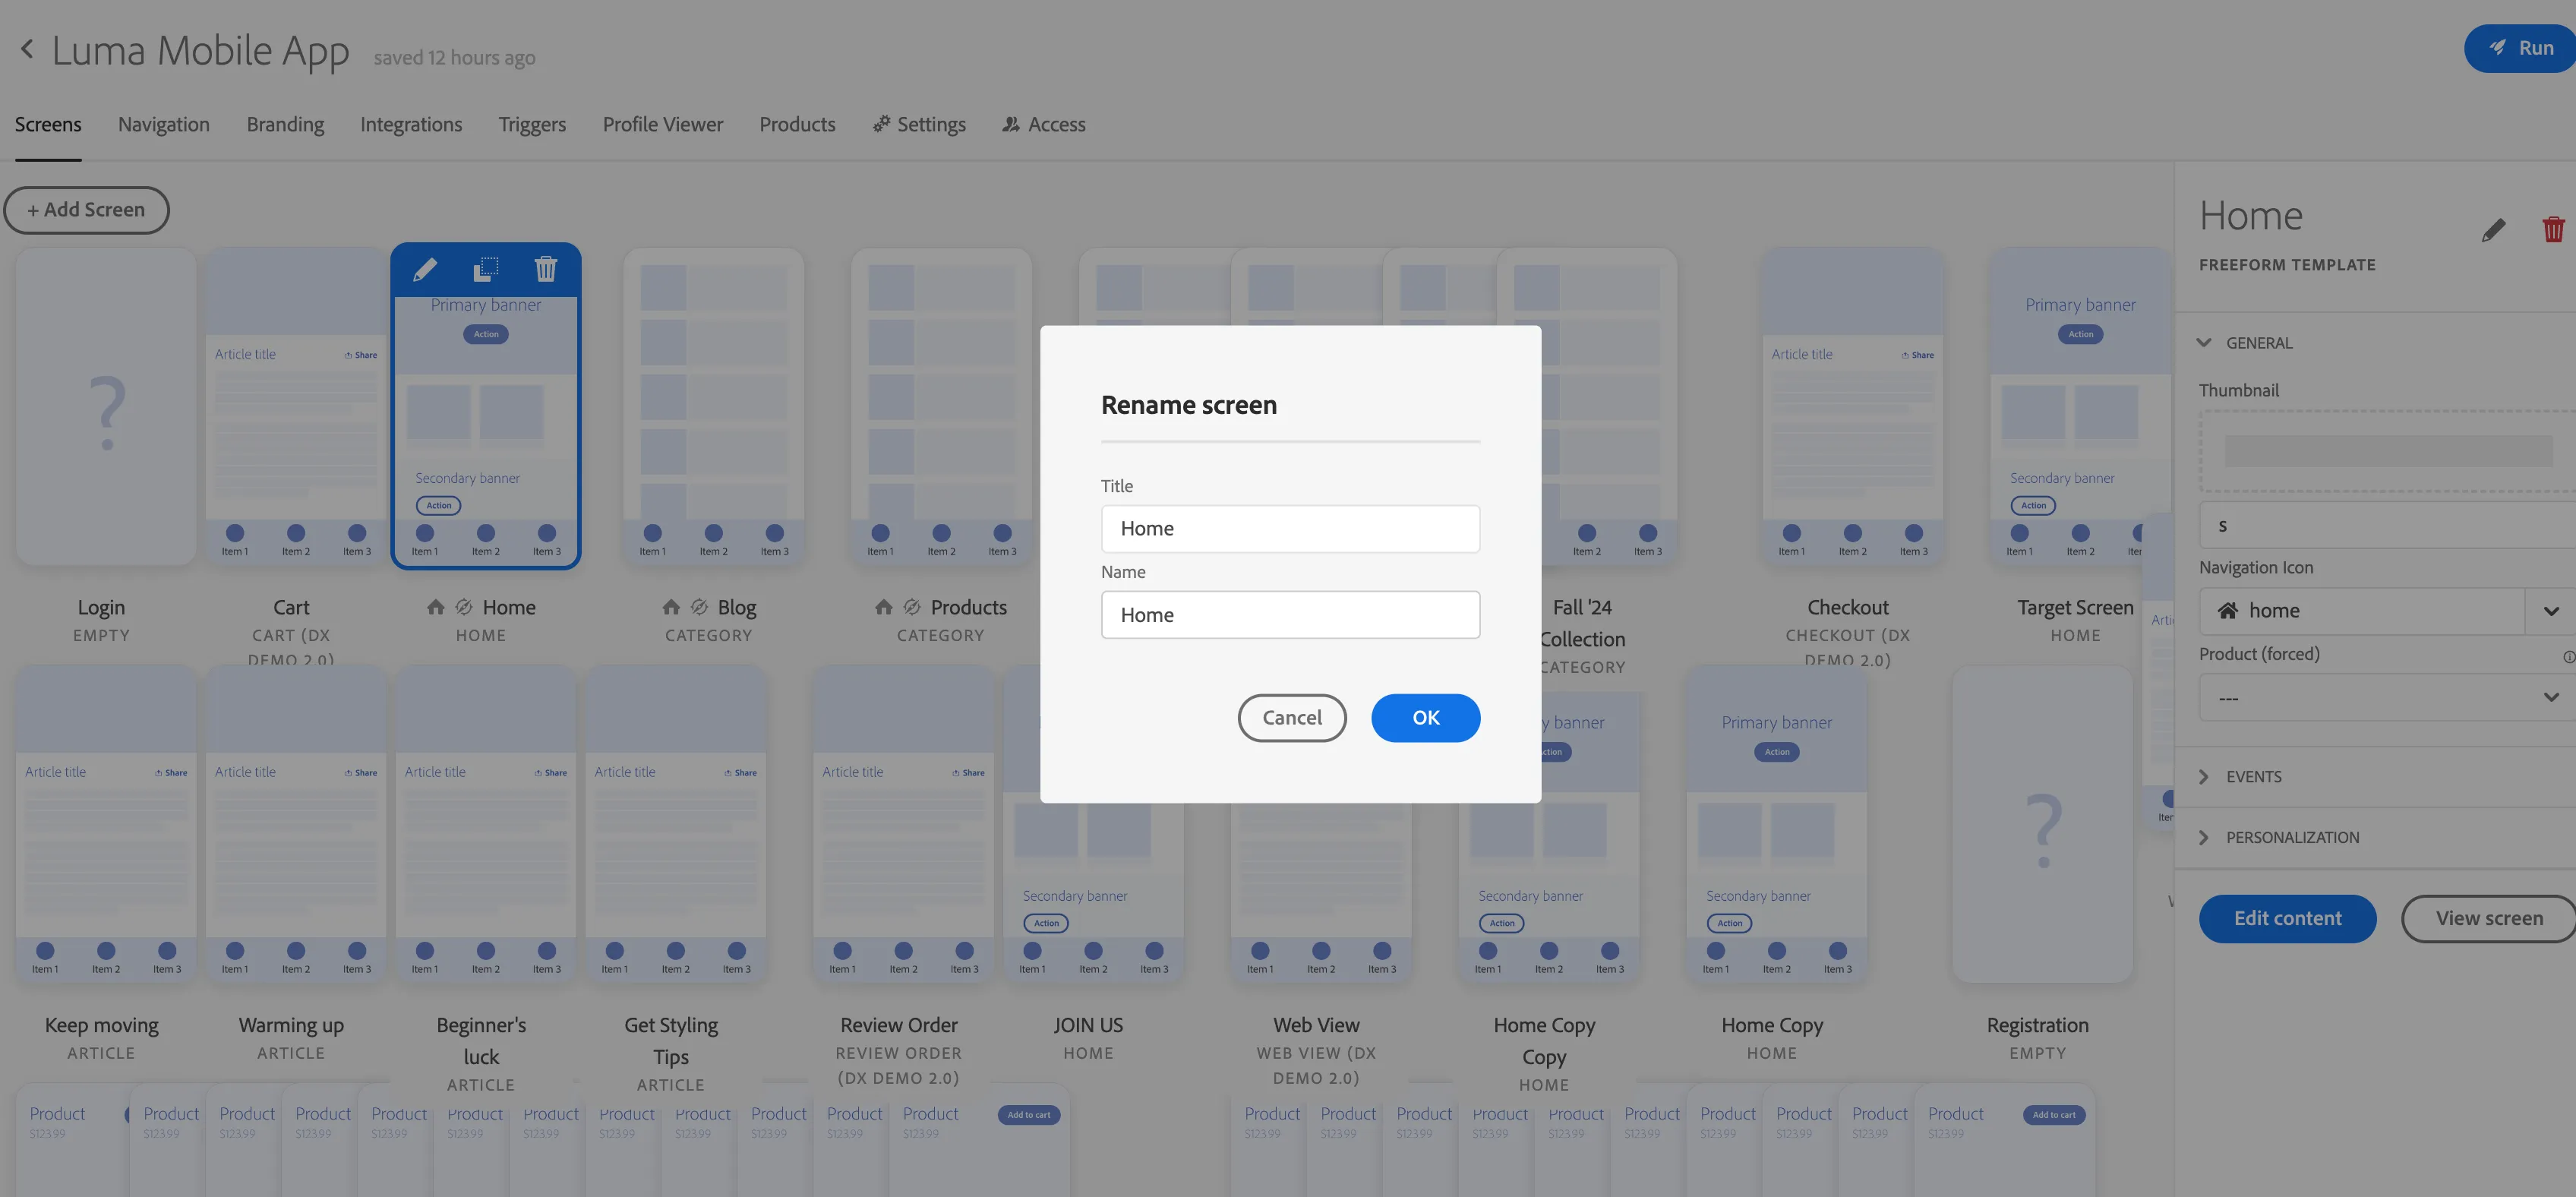Go to the Integrations tab
The height and width of the screenshot is (1197, 2576).
(411, 124)
